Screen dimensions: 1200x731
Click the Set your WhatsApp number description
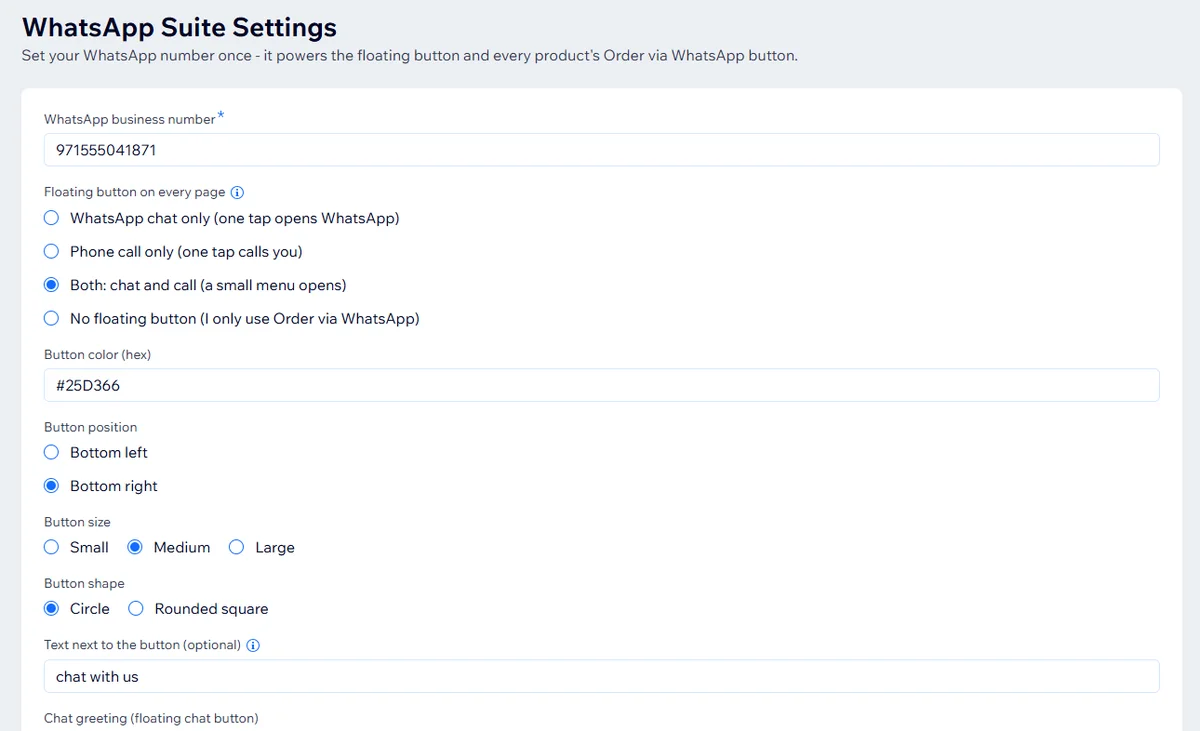pos(410,56)
